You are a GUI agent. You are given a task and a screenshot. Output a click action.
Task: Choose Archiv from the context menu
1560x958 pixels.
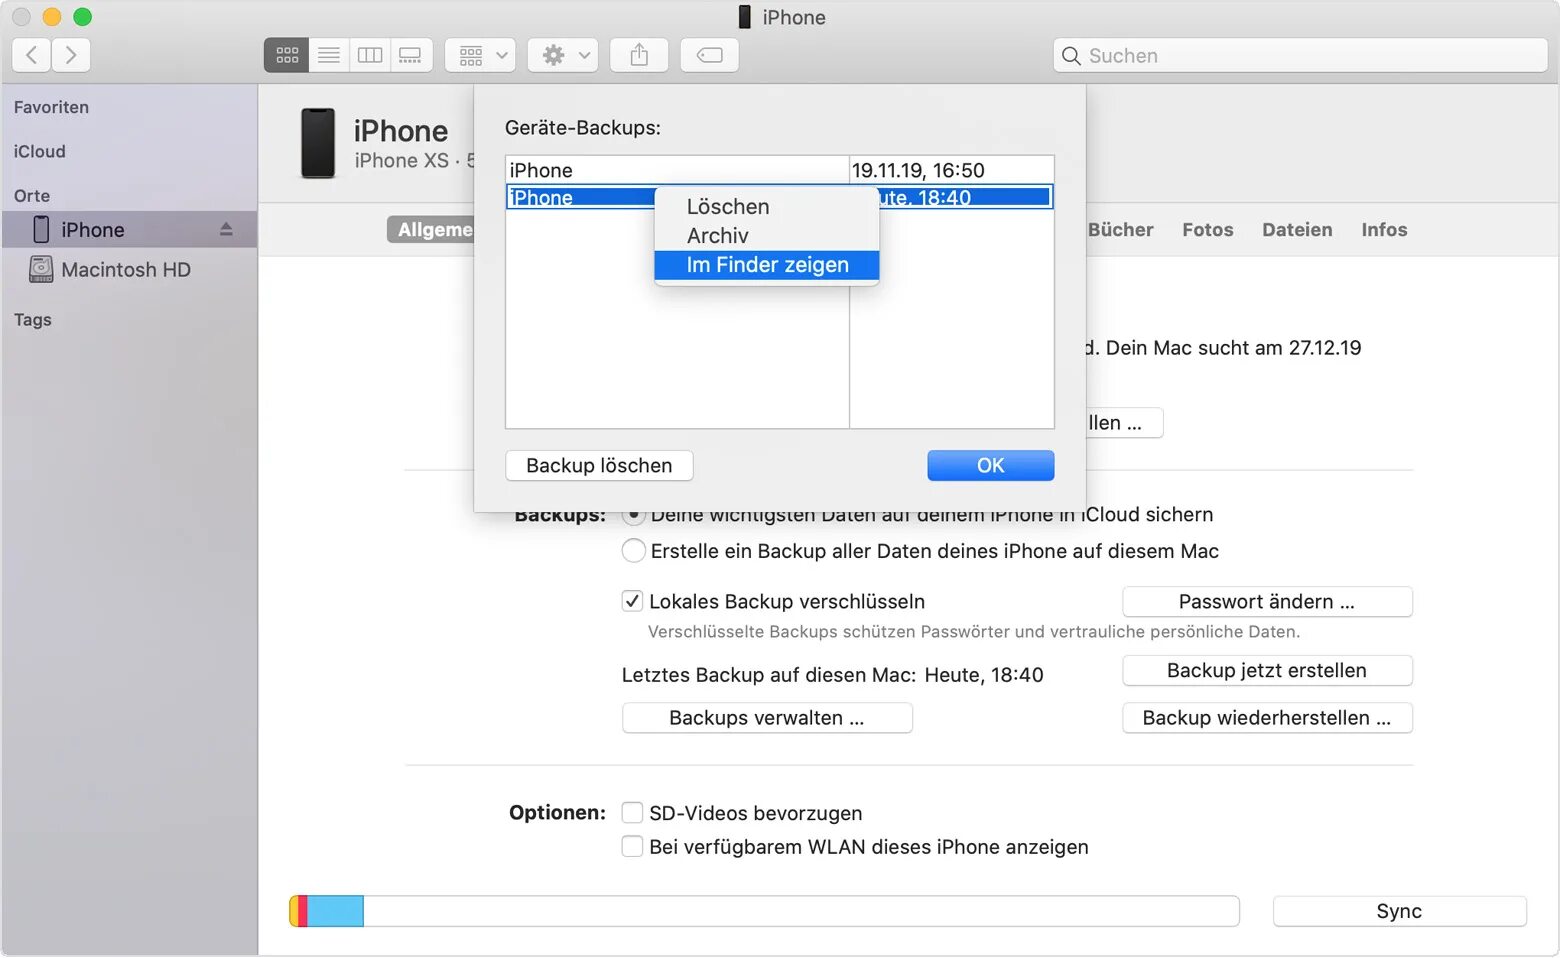[767, 236]
